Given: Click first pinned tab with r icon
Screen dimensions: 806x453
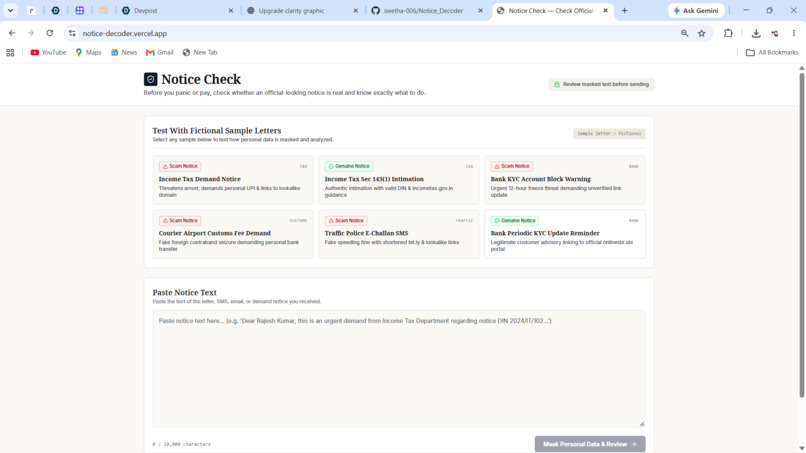Looking at the screenshot, I should coord(31,10).
